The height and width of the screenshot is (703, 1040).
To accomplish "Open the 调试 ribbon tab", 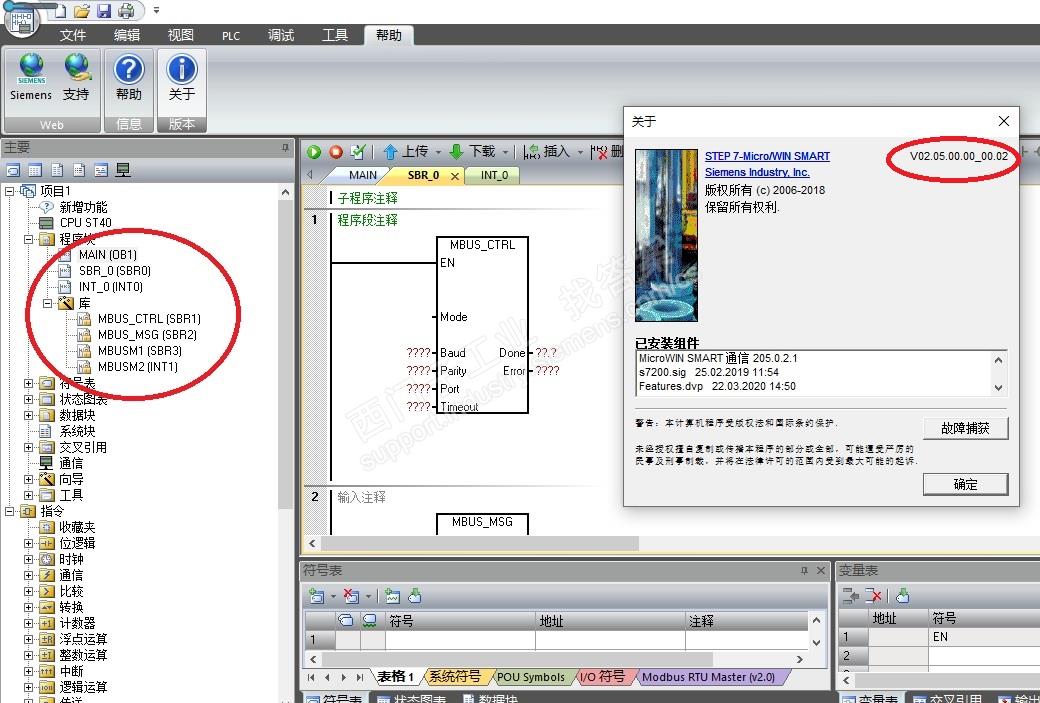I will click(281, 35).
